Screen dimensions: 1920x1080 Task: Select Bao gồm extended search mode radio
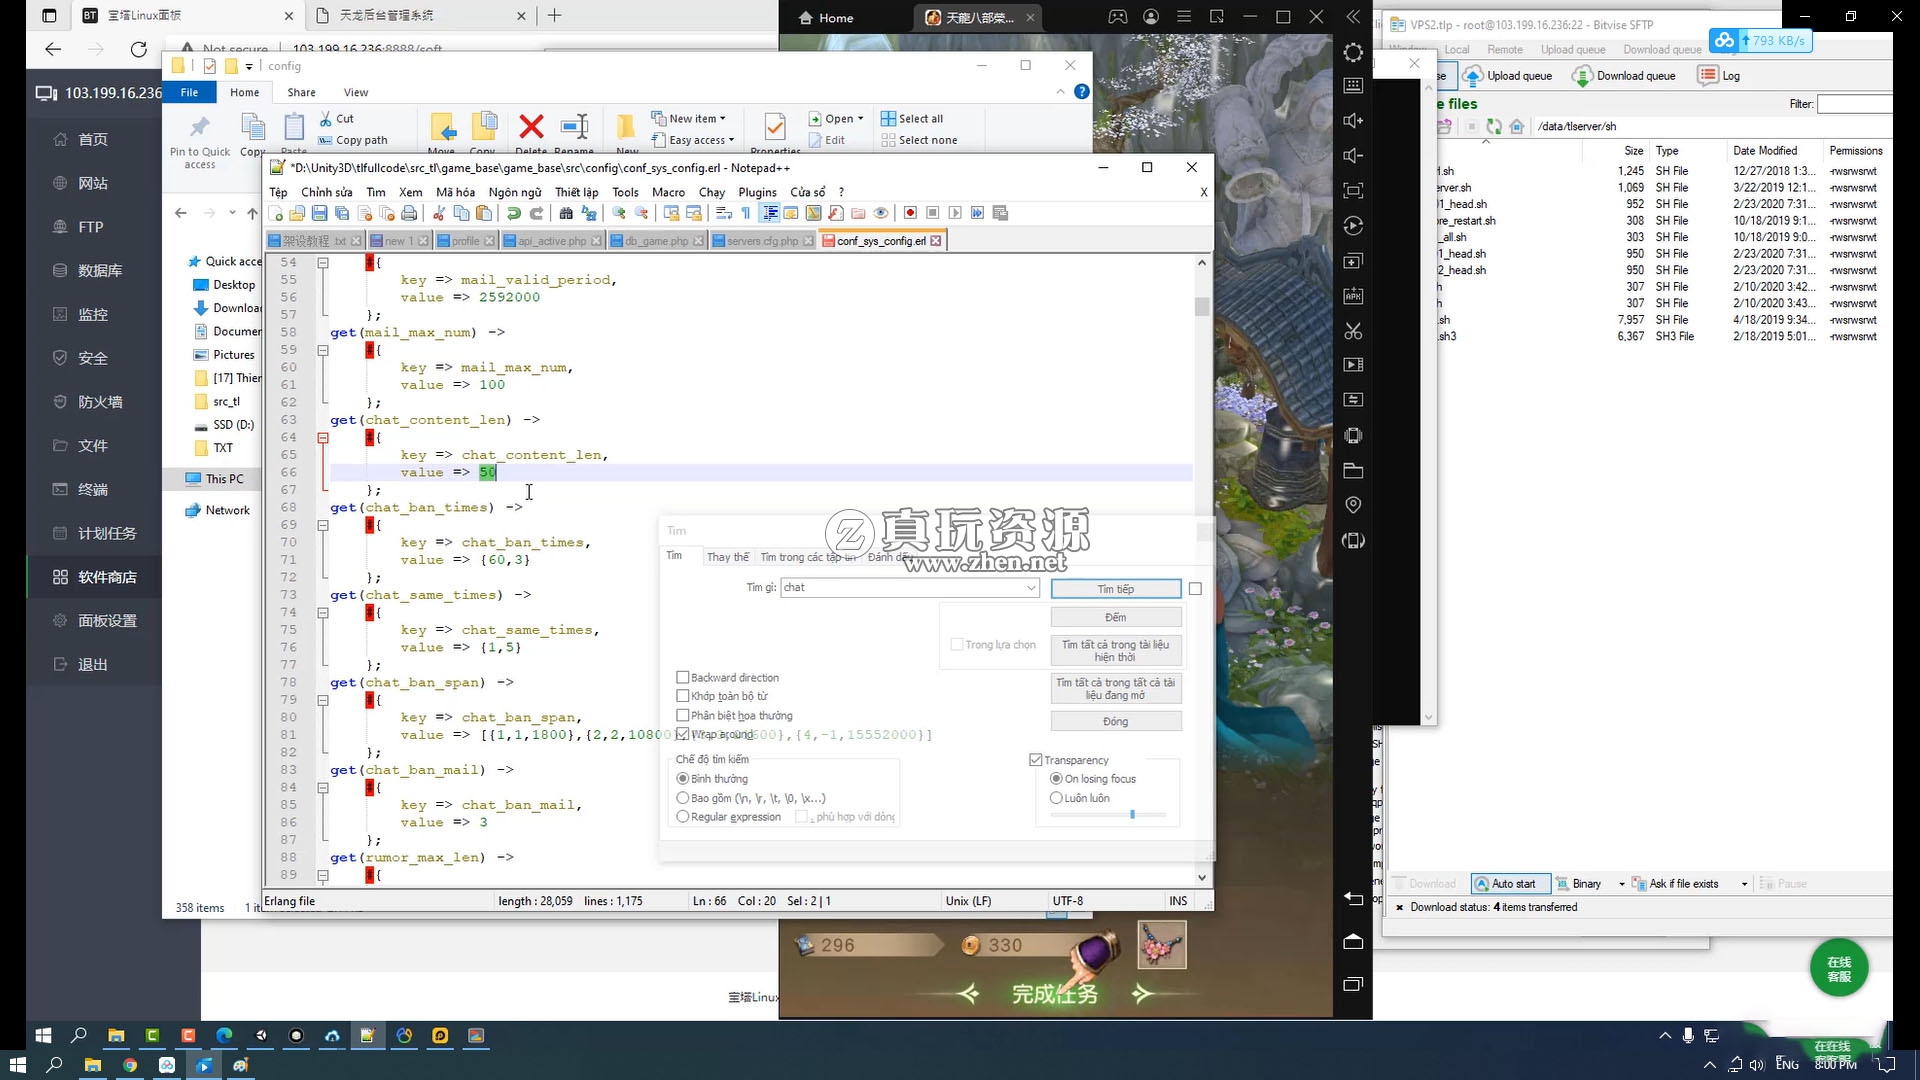click(683, 798)
